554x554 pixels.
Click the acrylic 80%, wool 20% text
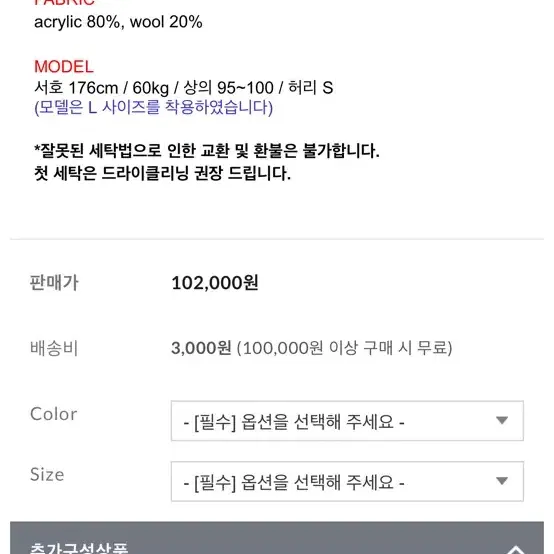118,22
